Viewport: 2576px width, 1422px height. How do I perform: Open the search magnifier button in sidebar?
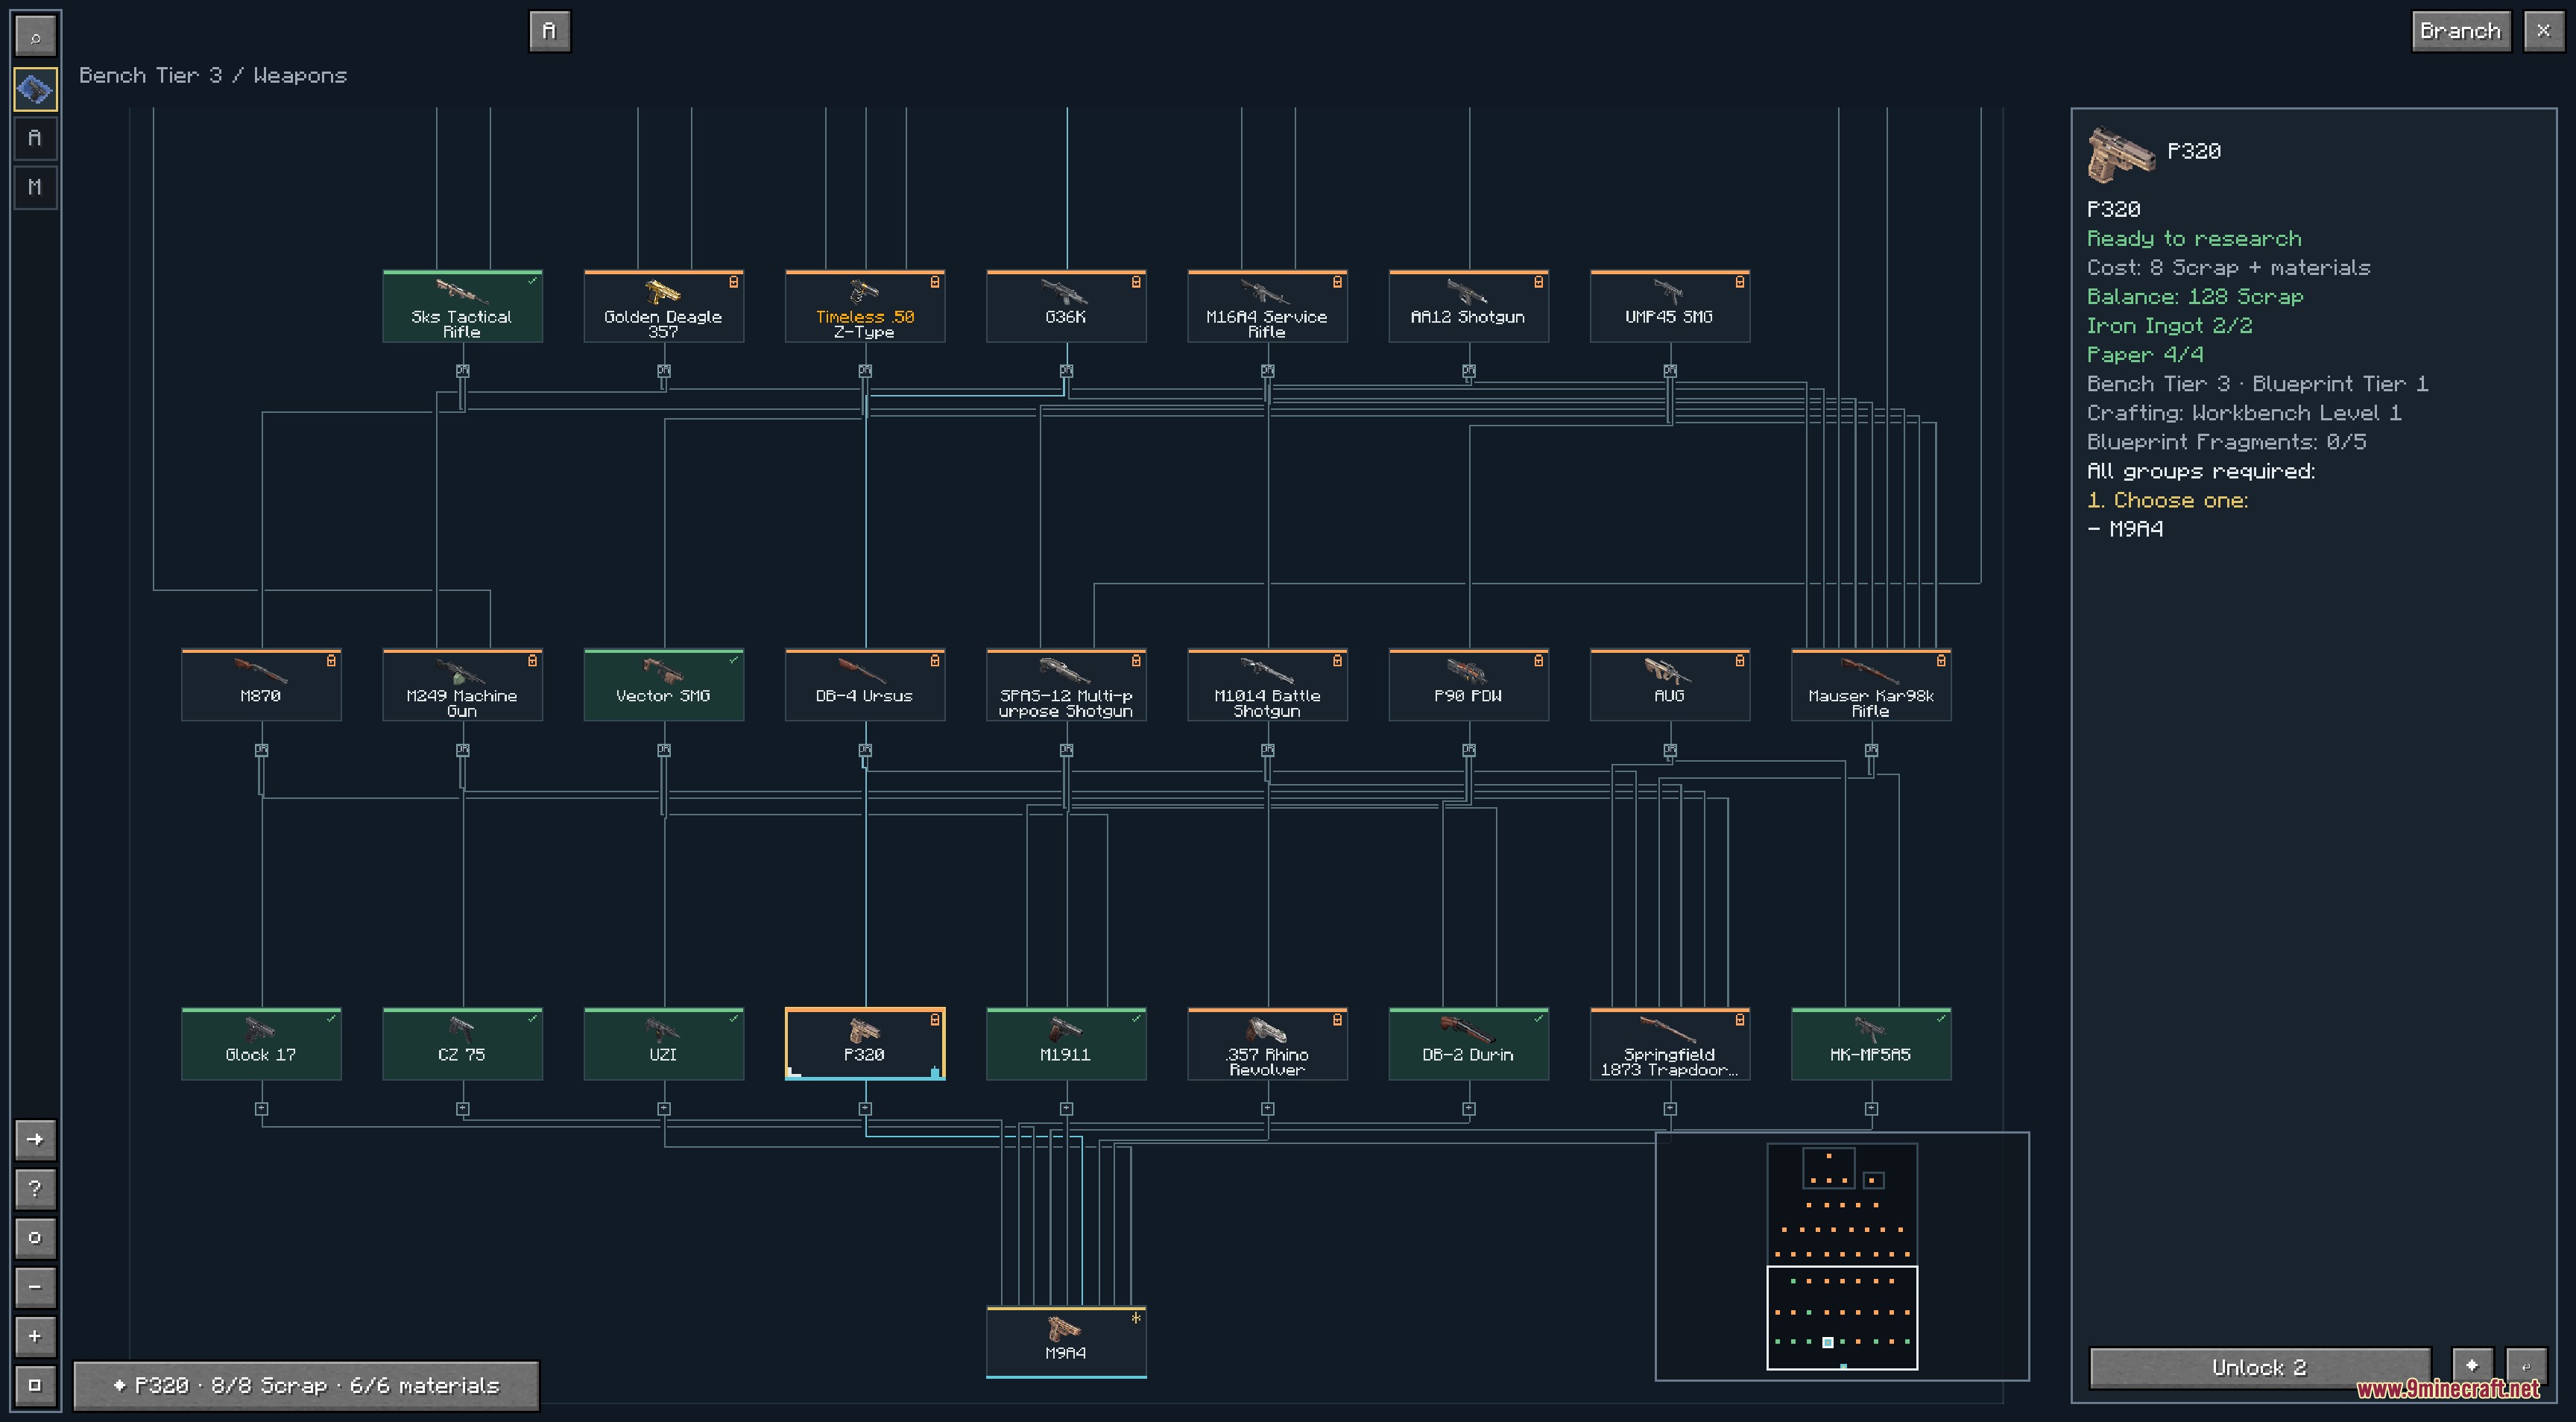point(35,38)
